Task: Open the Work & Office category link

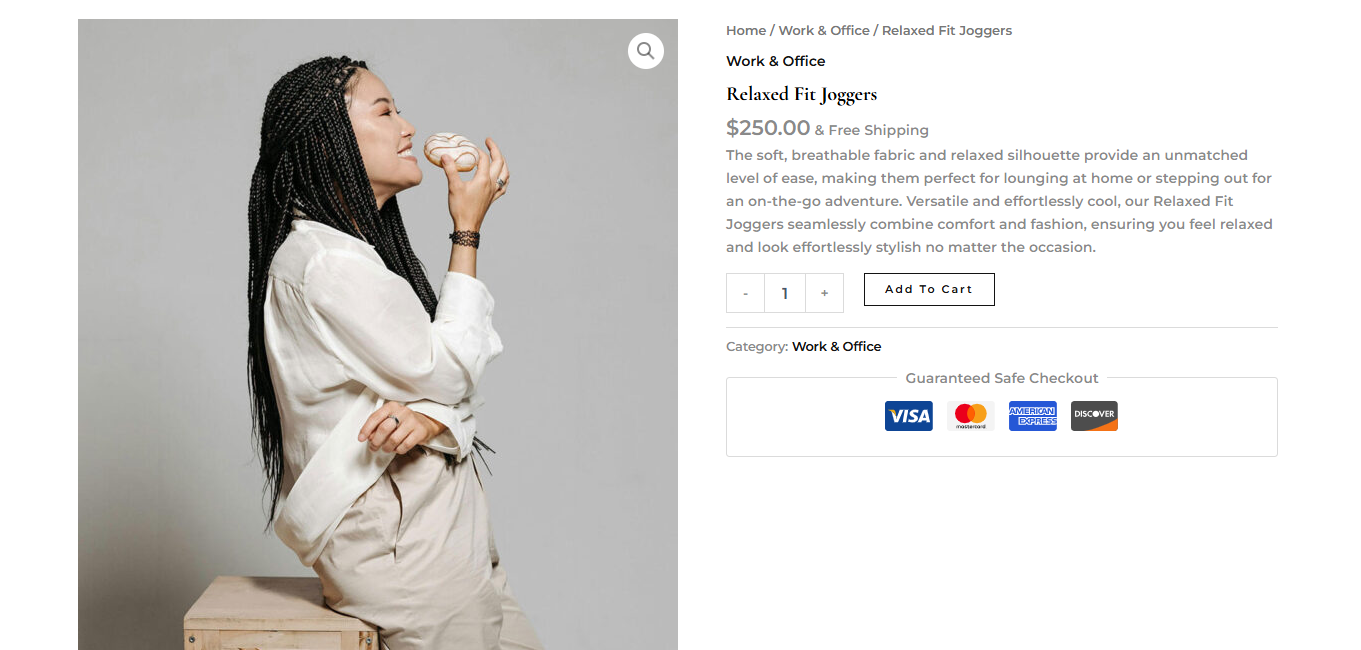Action: point(836,346)
